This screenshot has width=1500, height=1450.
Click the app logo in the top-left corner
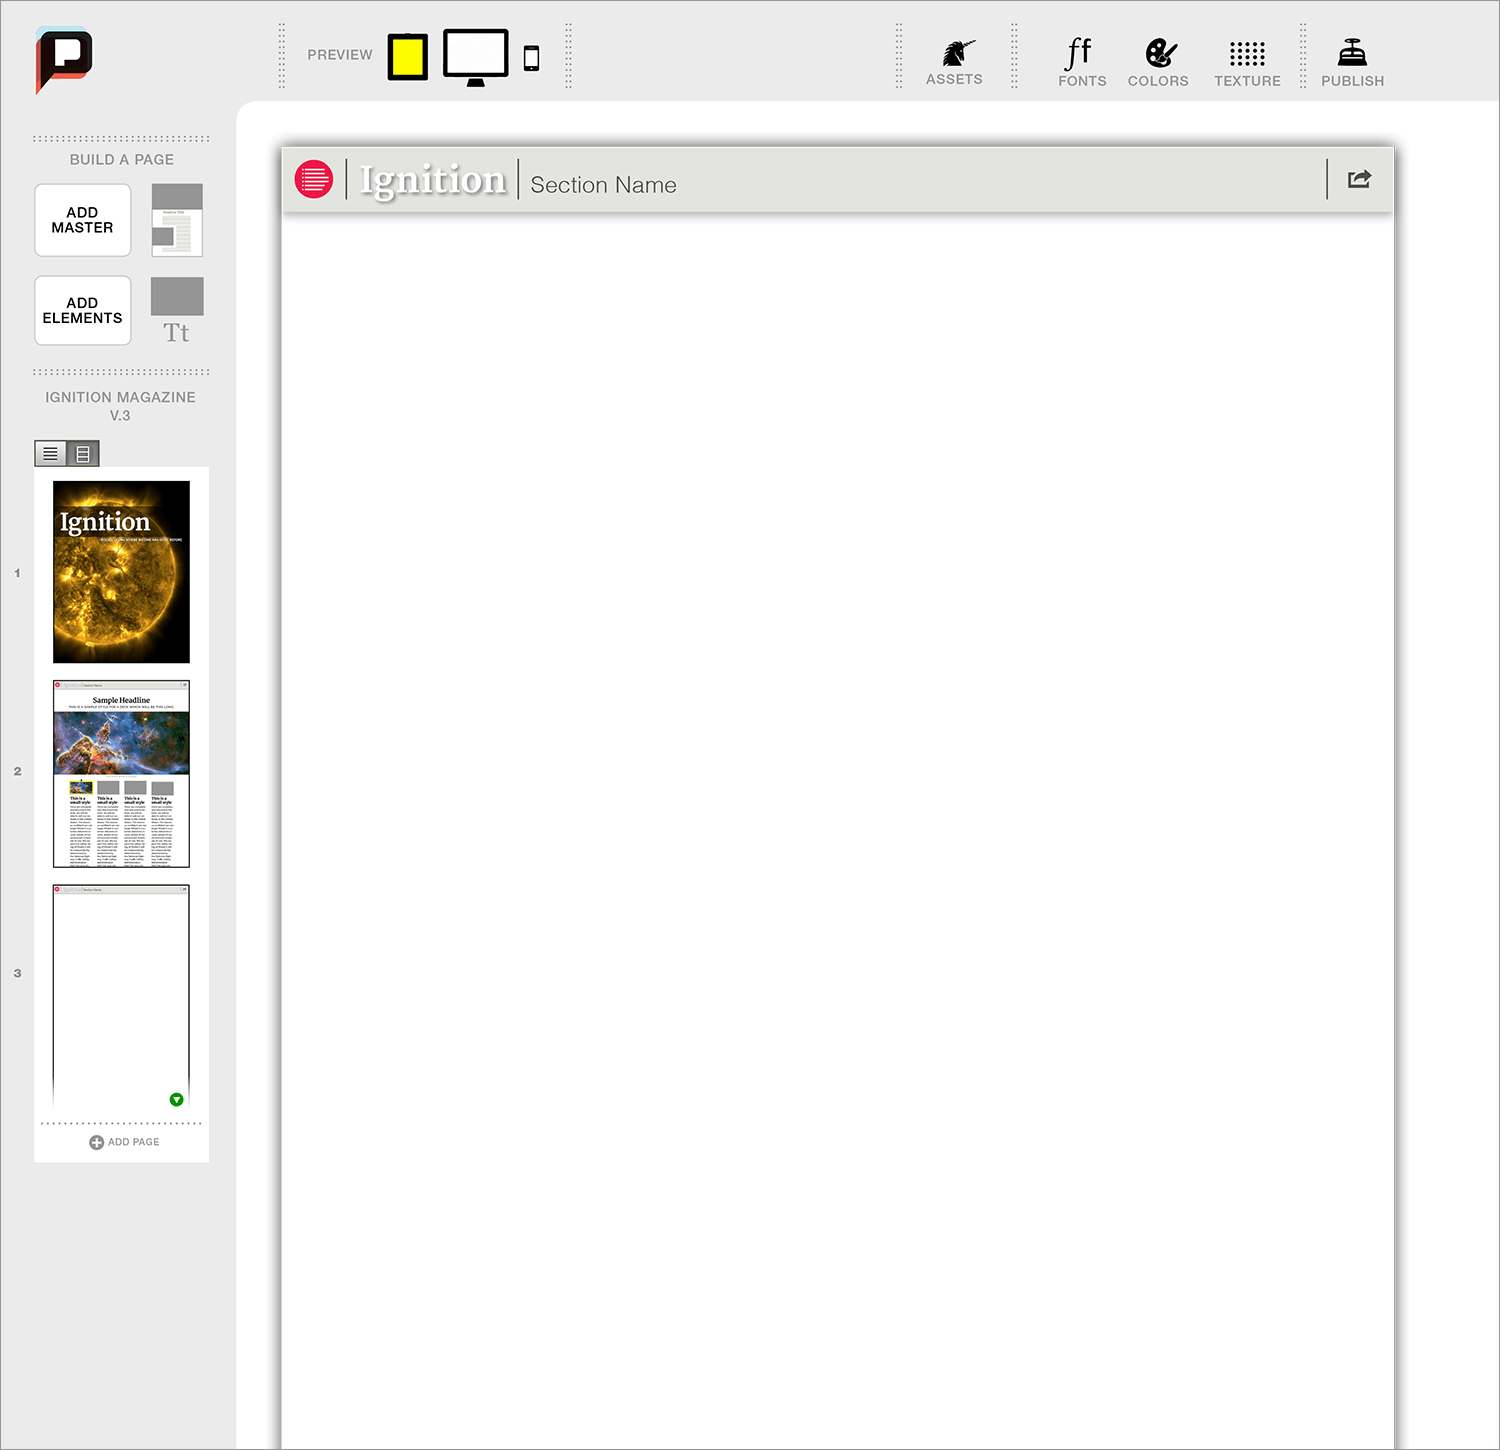[x=64, y=58]
